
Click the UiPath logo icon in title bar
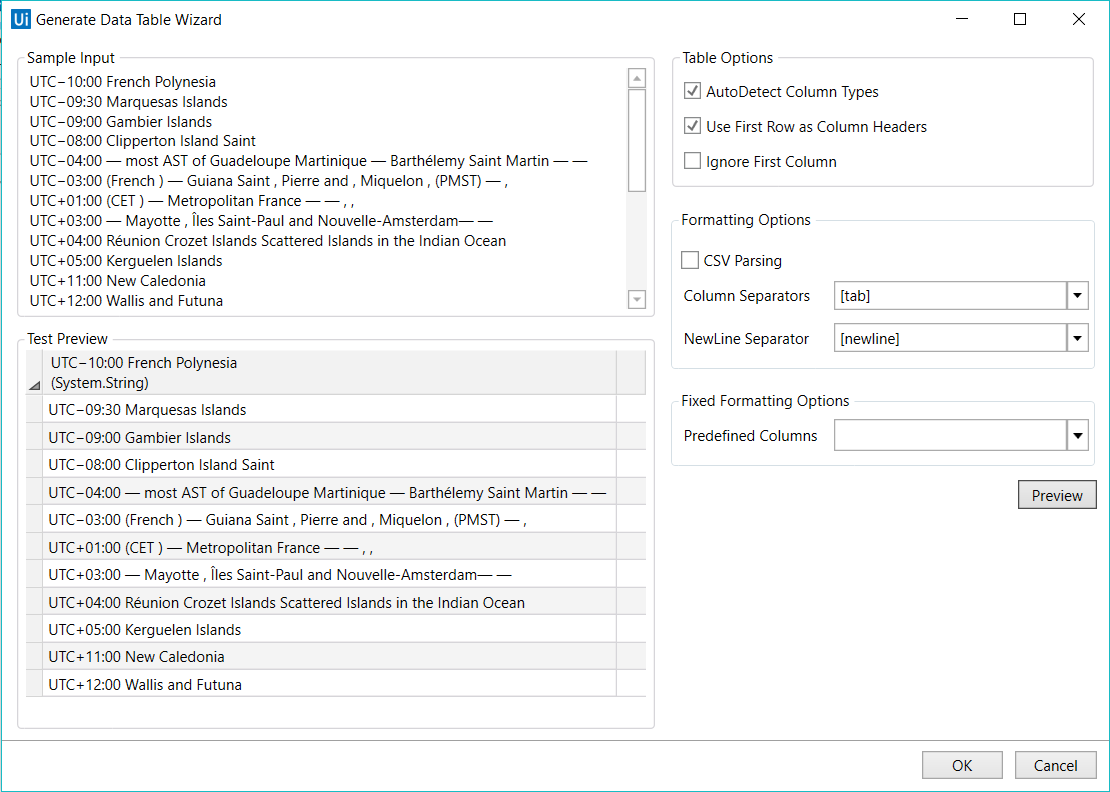[21, 19]
